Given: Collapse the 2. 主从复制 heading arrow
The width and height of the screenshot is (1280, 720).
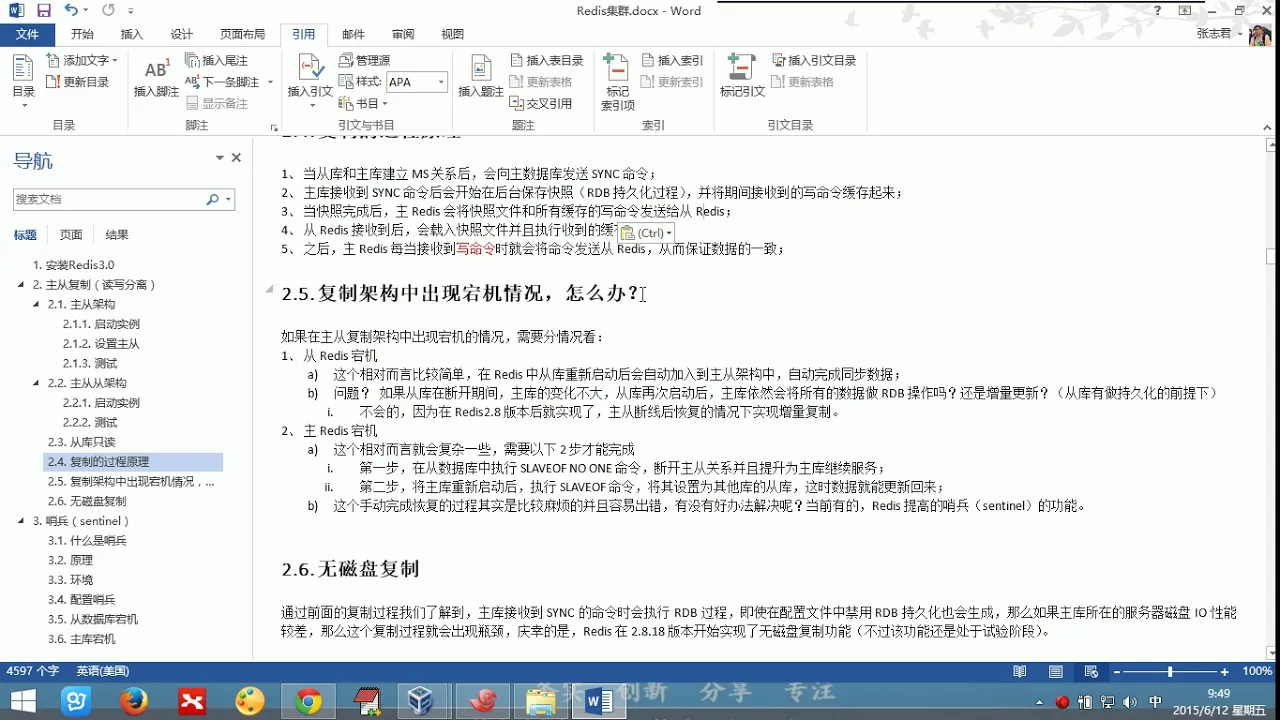Looking at the screenshot, I should pos(22,285).
